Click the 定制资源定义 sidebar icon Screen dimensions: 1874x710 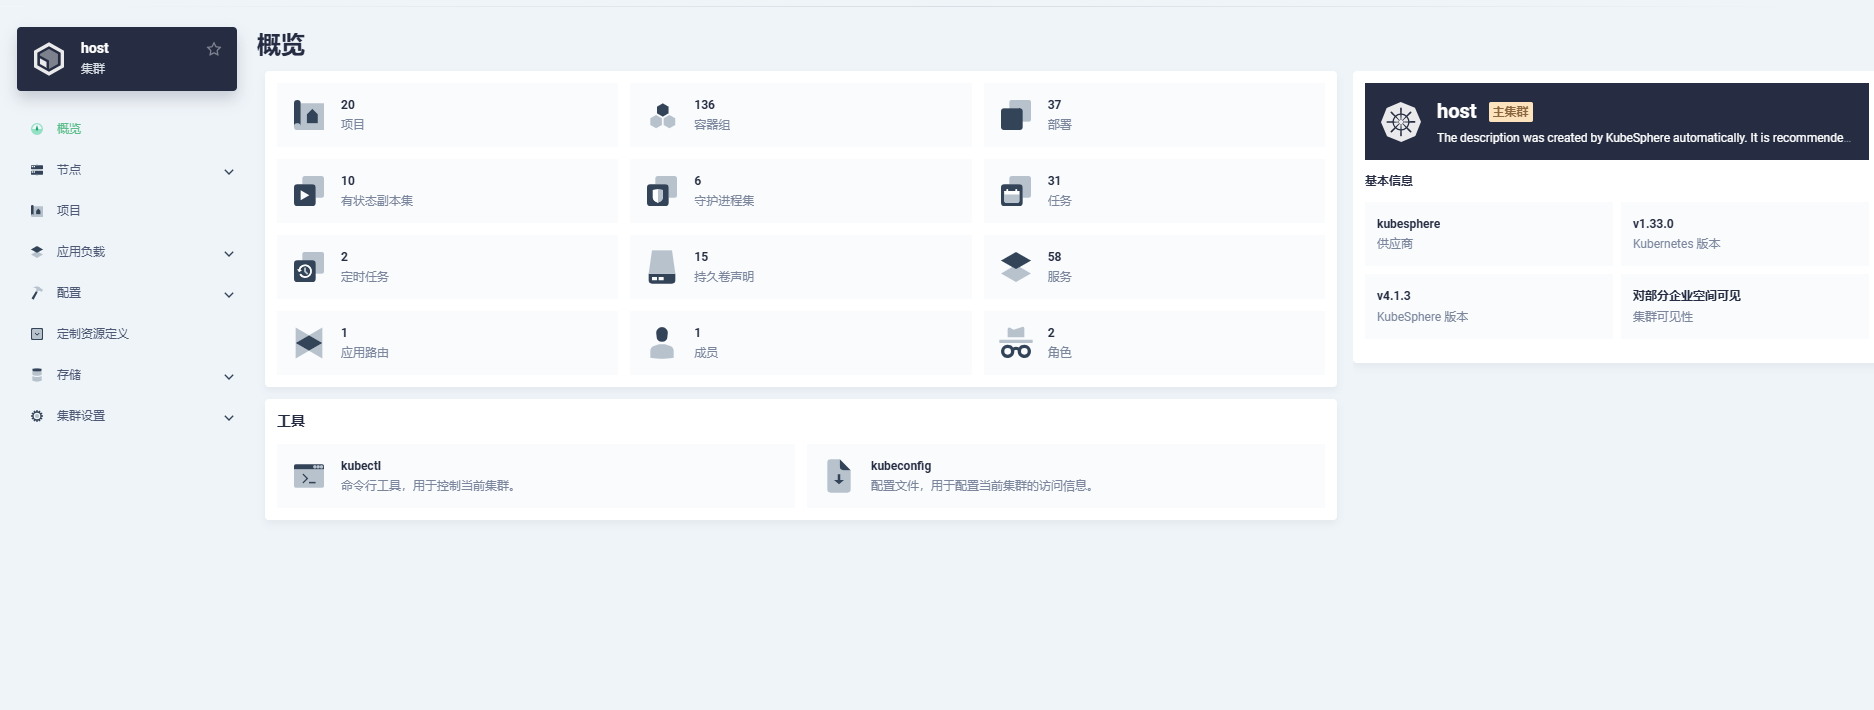tap(37, 334)
